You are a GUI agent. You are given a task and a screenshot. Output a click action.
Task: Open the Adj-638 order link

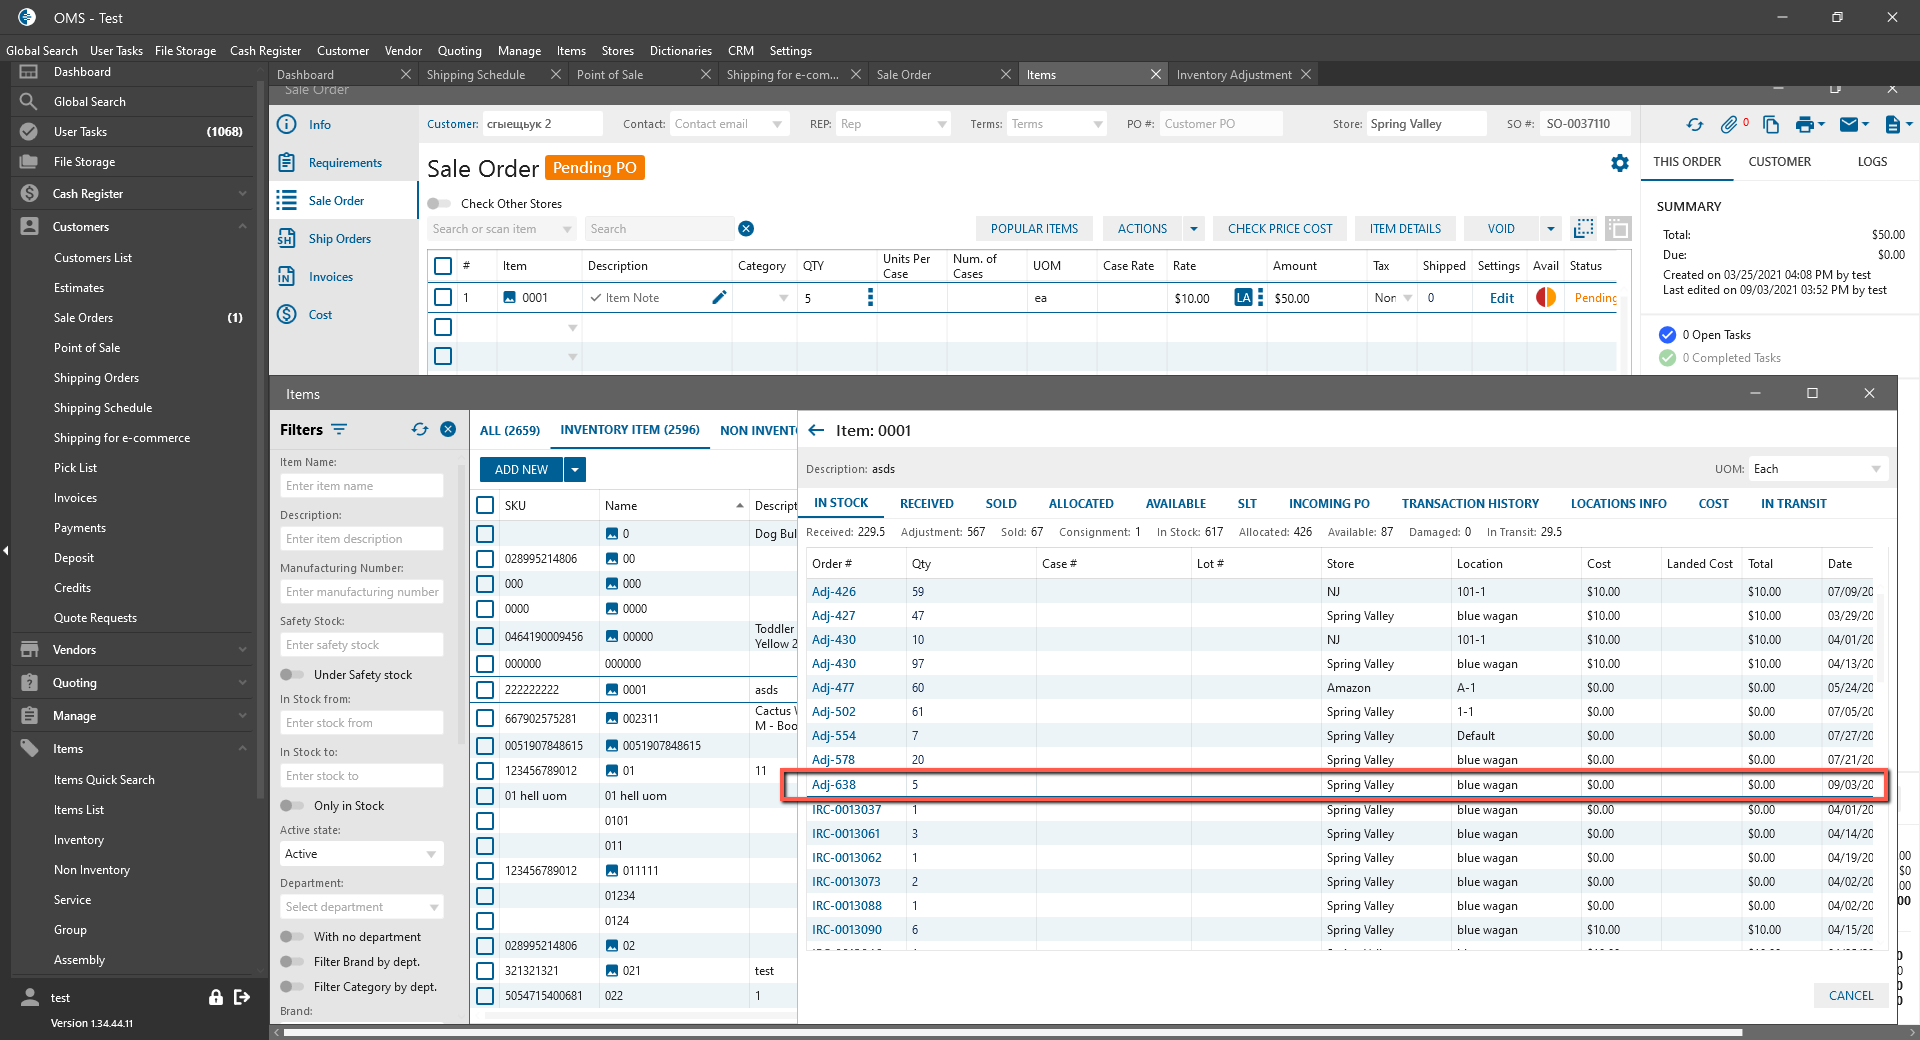pyautogui.click(x=834, y=785)
